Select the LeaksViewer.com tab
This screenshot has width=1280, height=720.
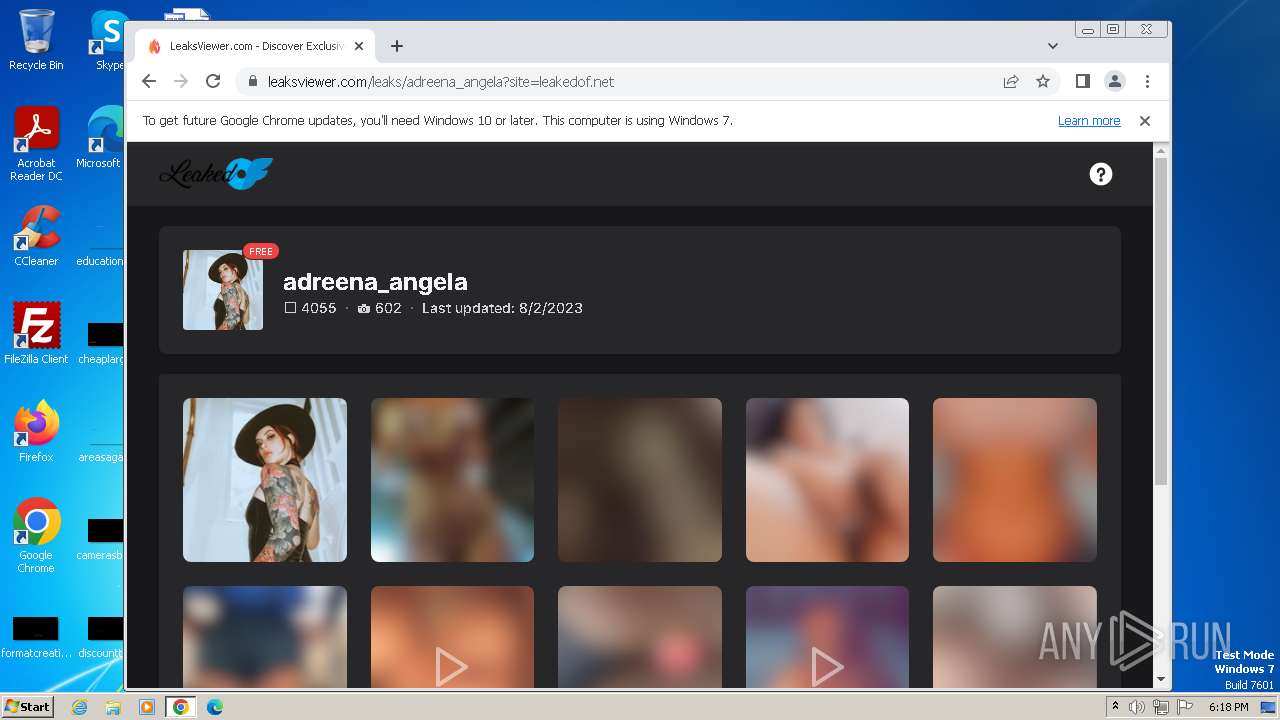tap(254, 46)
